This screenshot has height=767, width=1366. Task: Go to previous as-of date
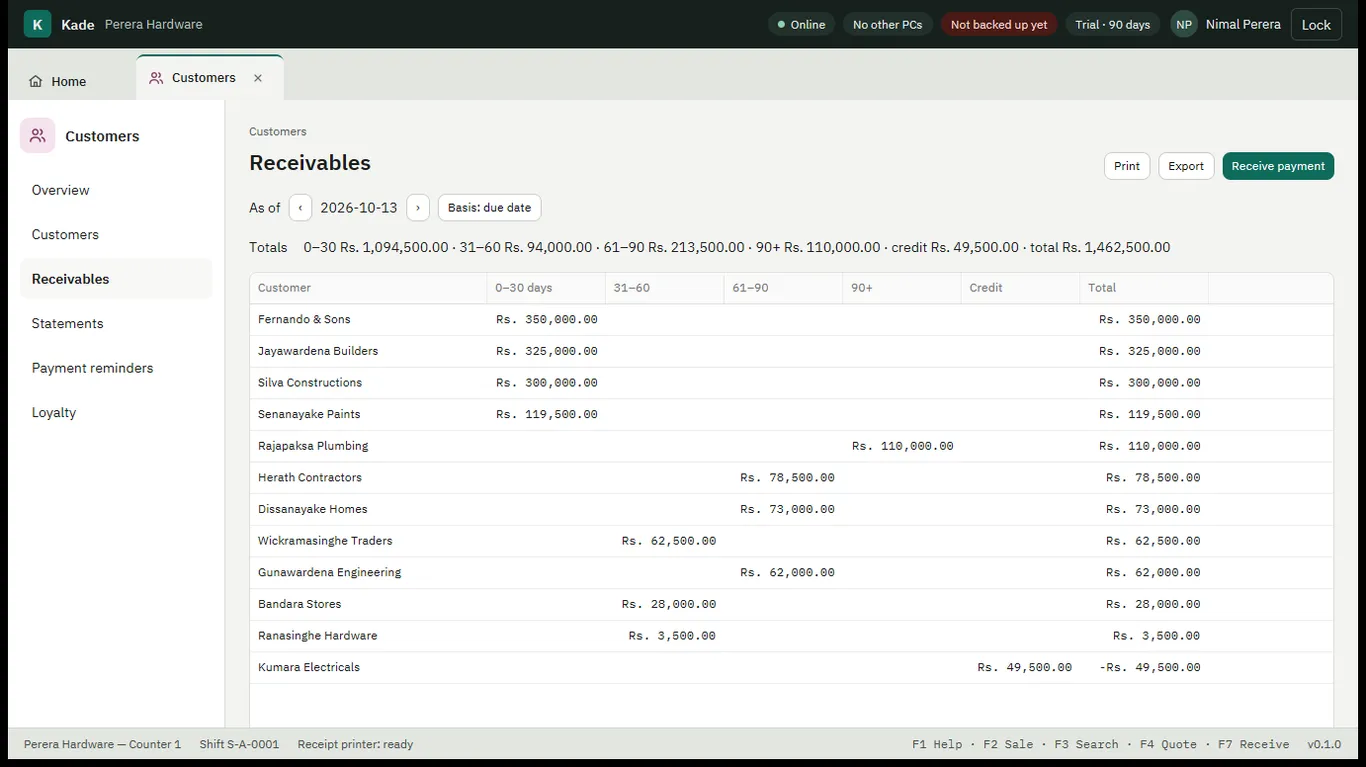[x=300, y=208]
